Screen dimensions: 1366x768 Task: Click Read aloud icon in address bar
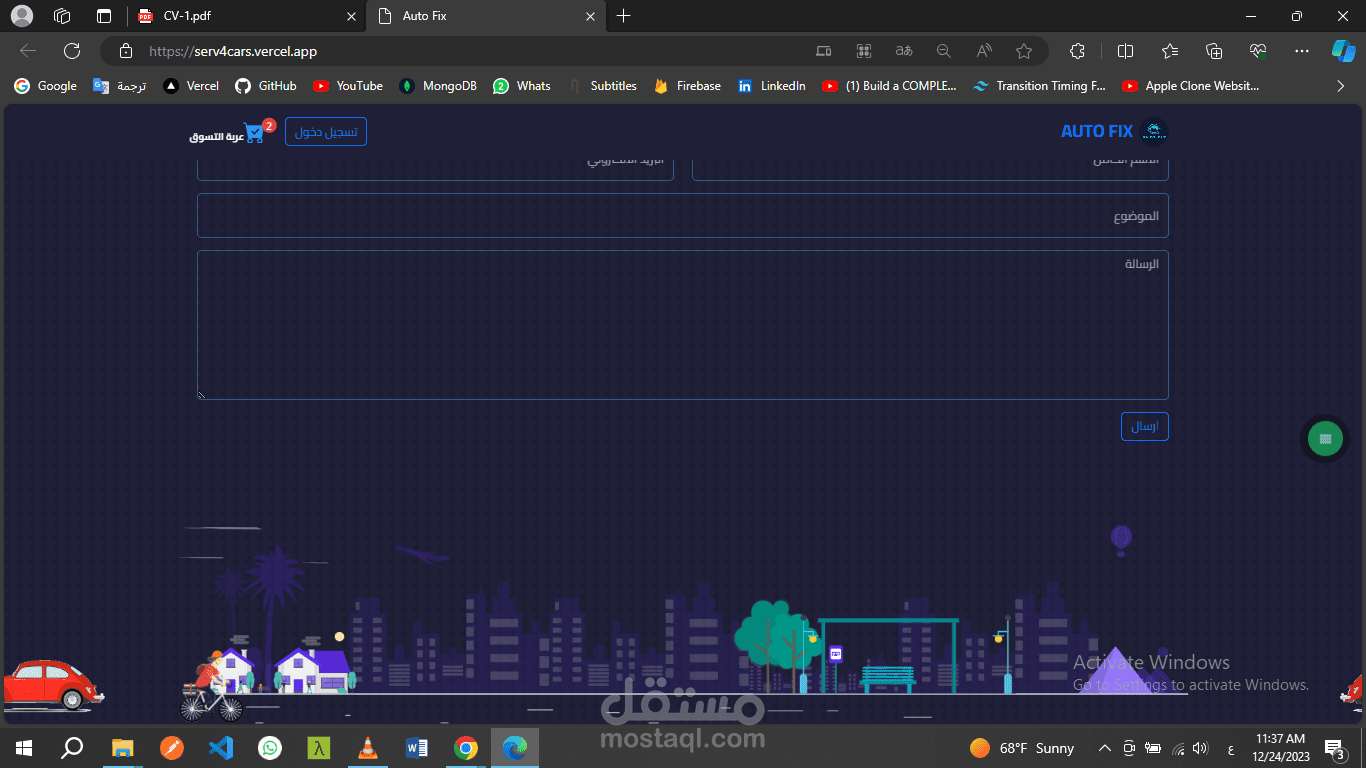click(984, 51)
